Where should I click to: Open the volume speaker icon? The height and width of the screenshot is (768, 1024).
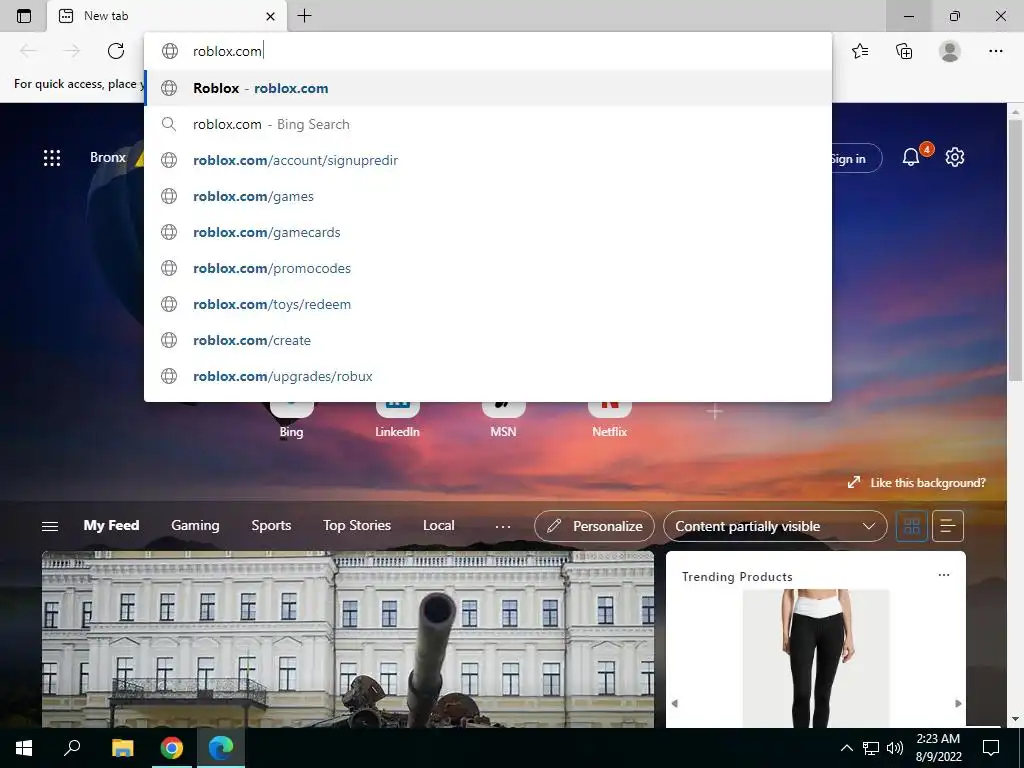[x=895, y=748]
